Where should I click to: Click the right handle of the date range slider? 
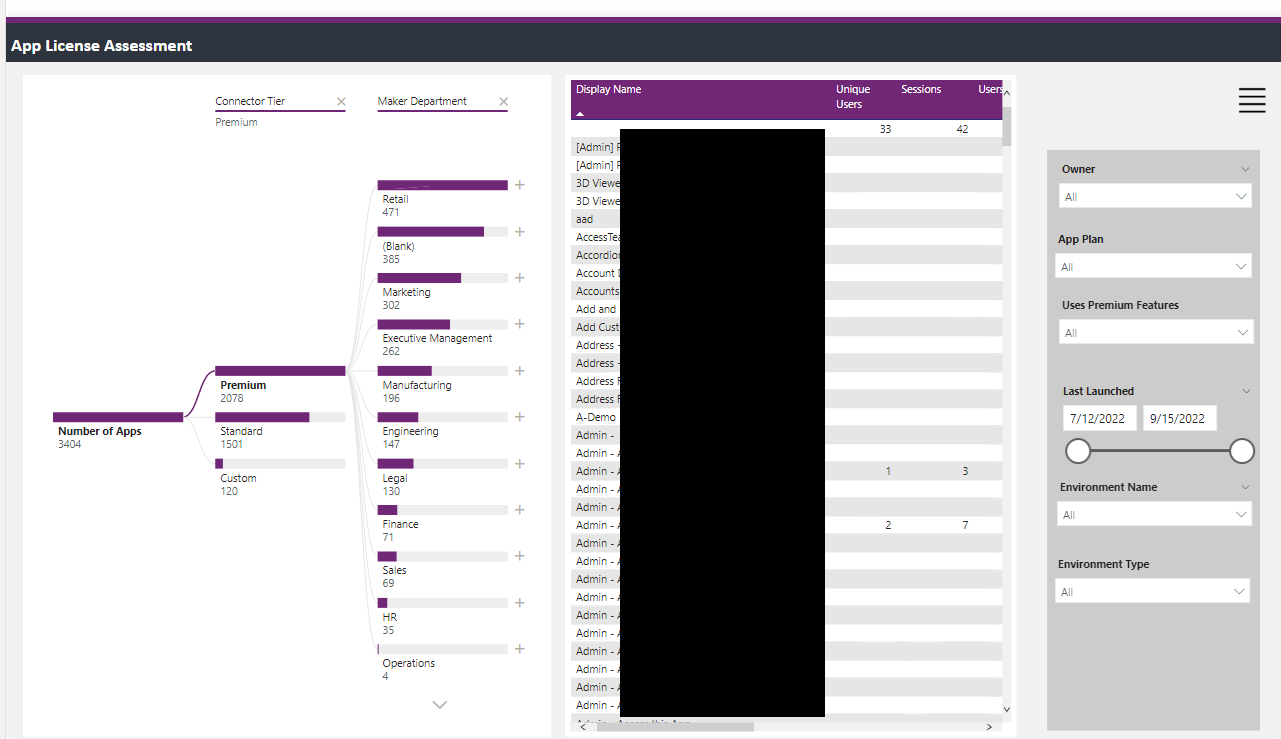tap(1241, 451)
